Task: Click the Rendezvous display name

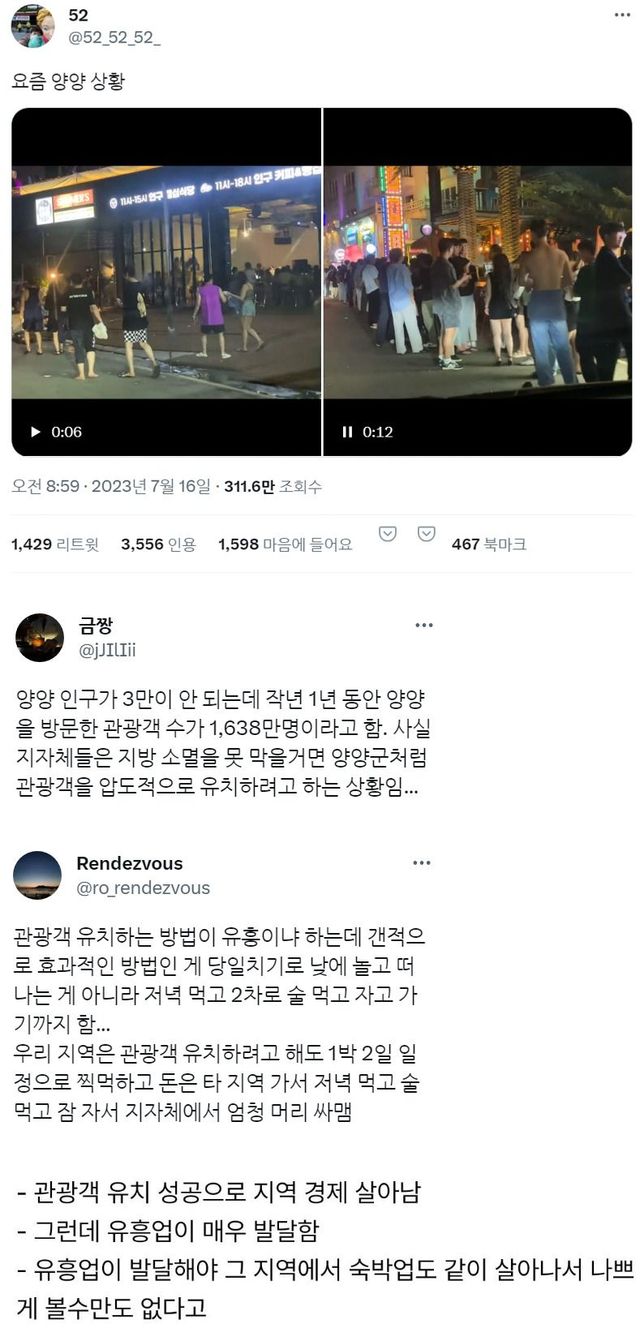Action: 130,863
